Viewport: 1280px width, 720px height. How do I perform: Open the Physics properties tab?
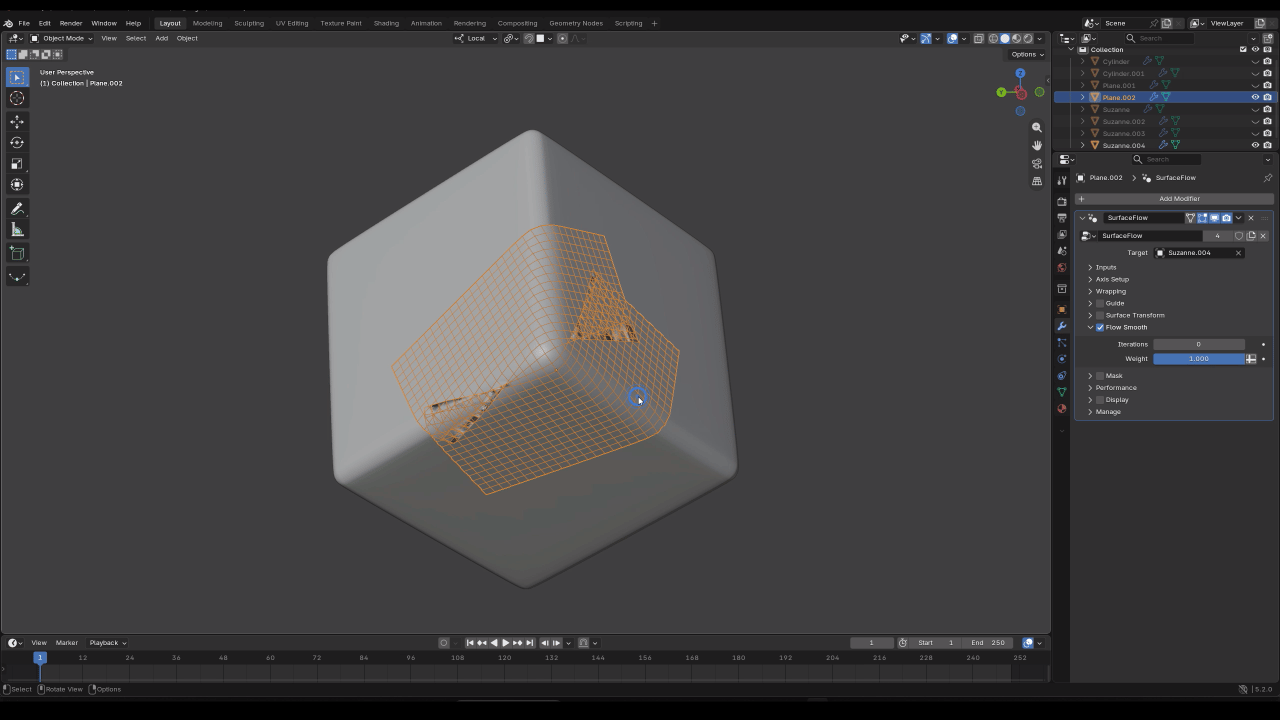[x=1062, y=359]
